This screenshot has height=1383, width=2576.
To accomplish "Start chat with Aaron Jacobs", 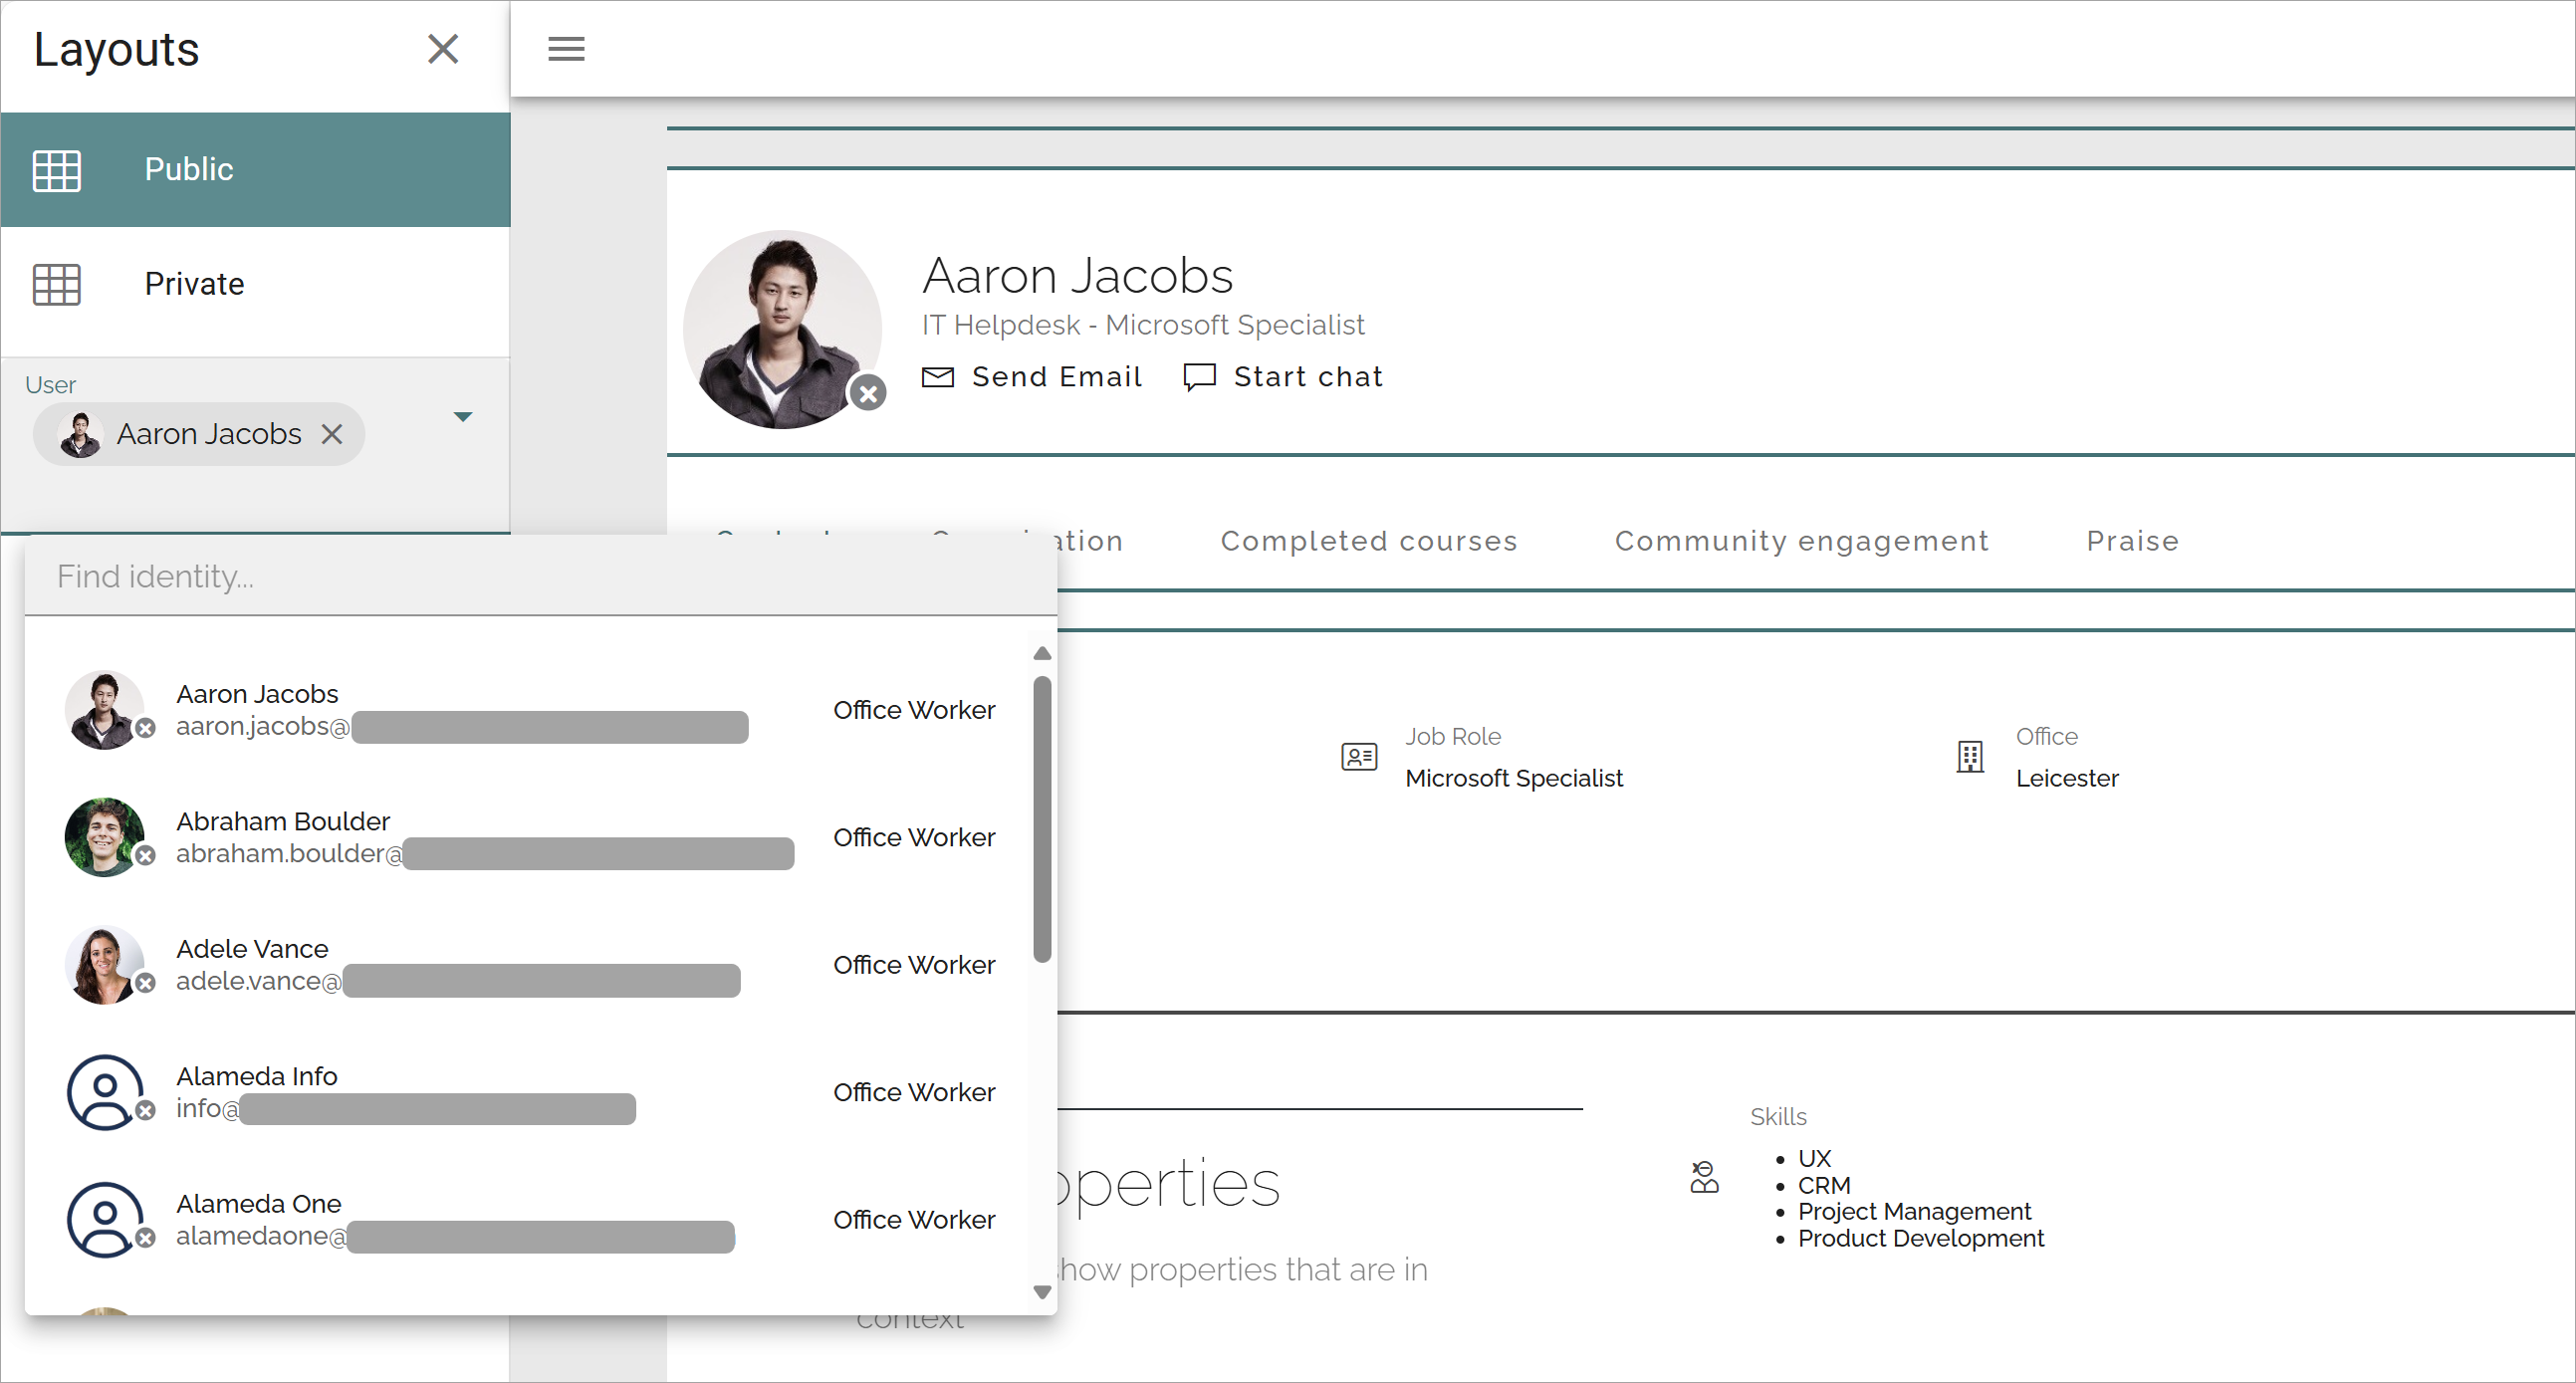I will click(x=1284, y=377).
